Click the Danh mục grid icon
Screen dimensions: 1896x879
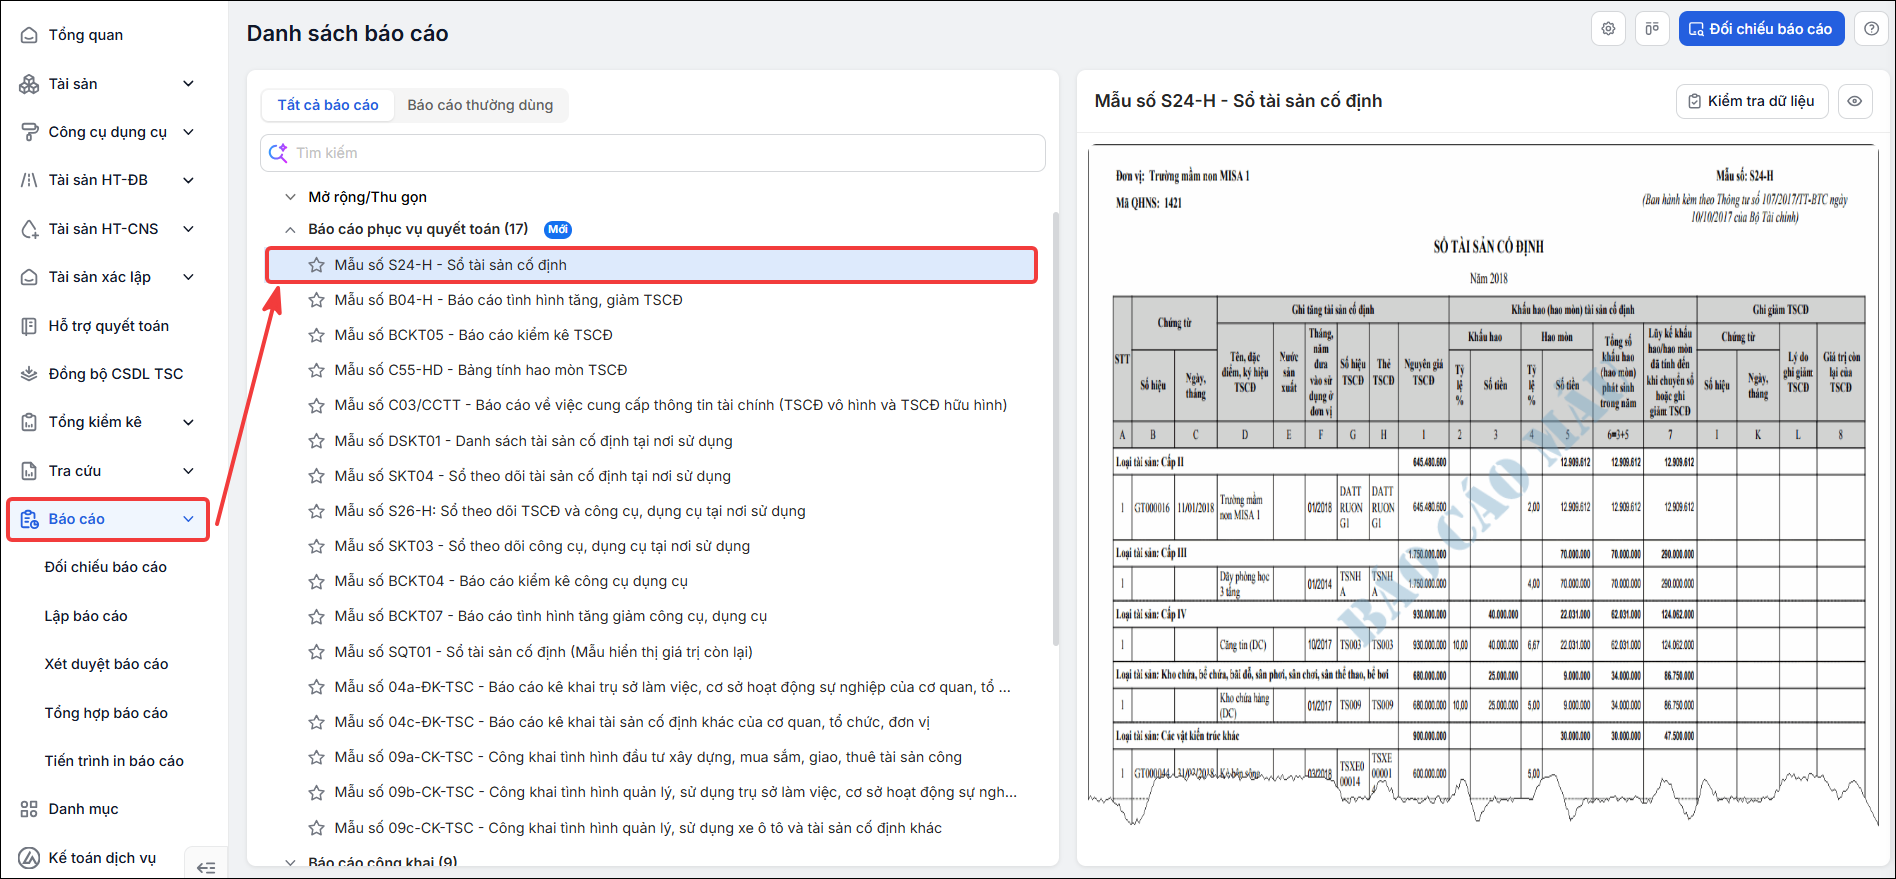29,809
